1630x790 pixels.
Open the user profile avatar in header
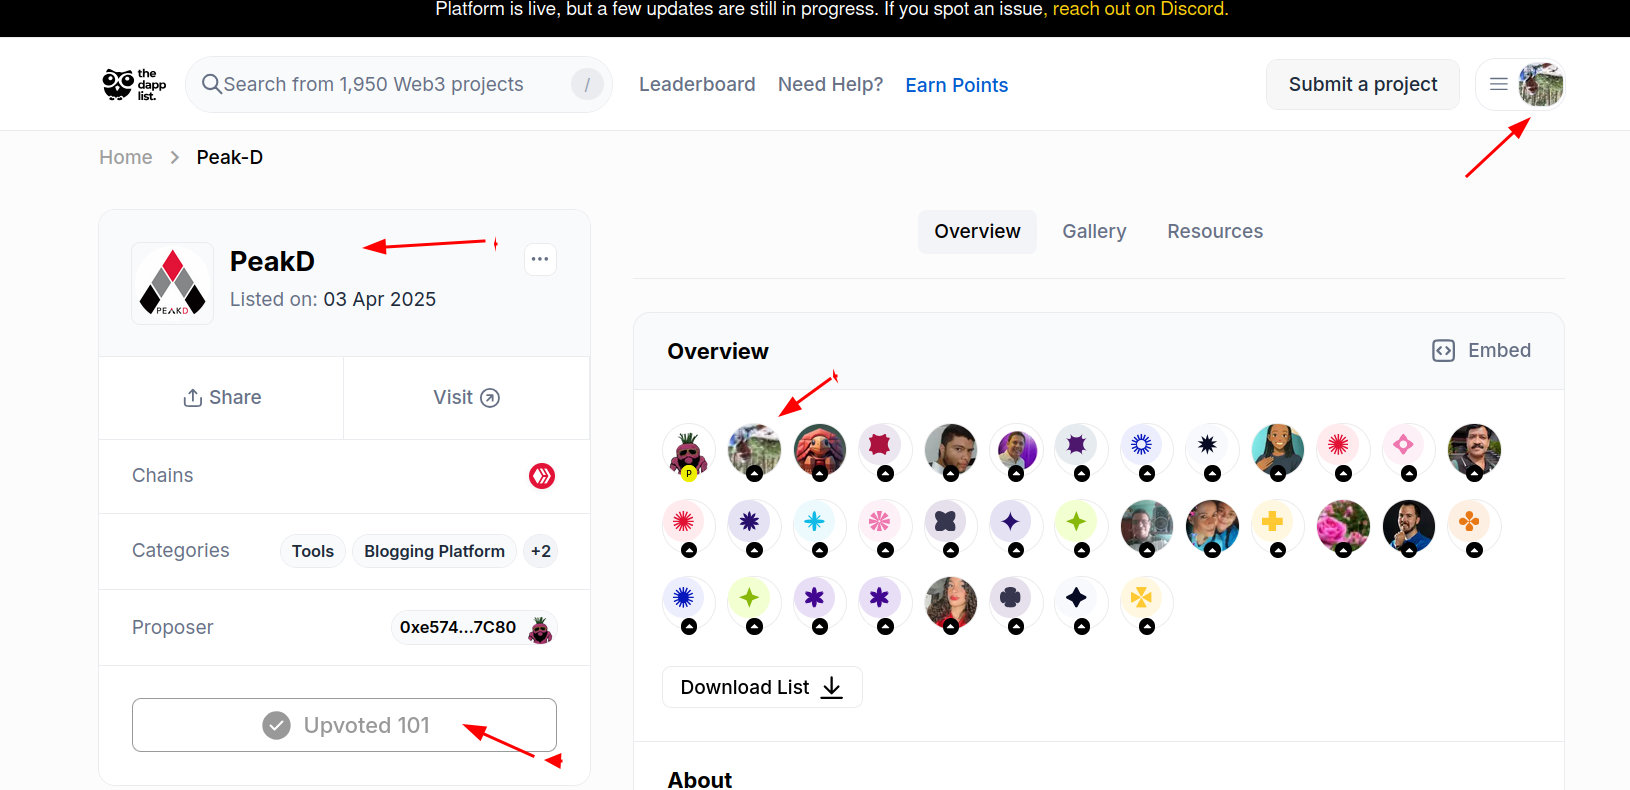[x=1541, y=84]
